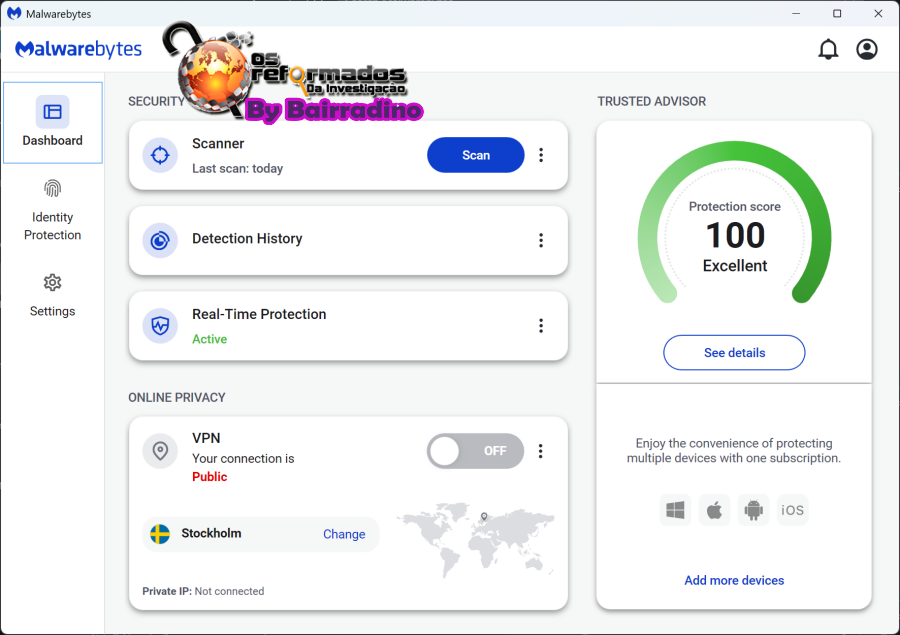Open the Settings section
The image size is (900, 635).
pos(52,296)
